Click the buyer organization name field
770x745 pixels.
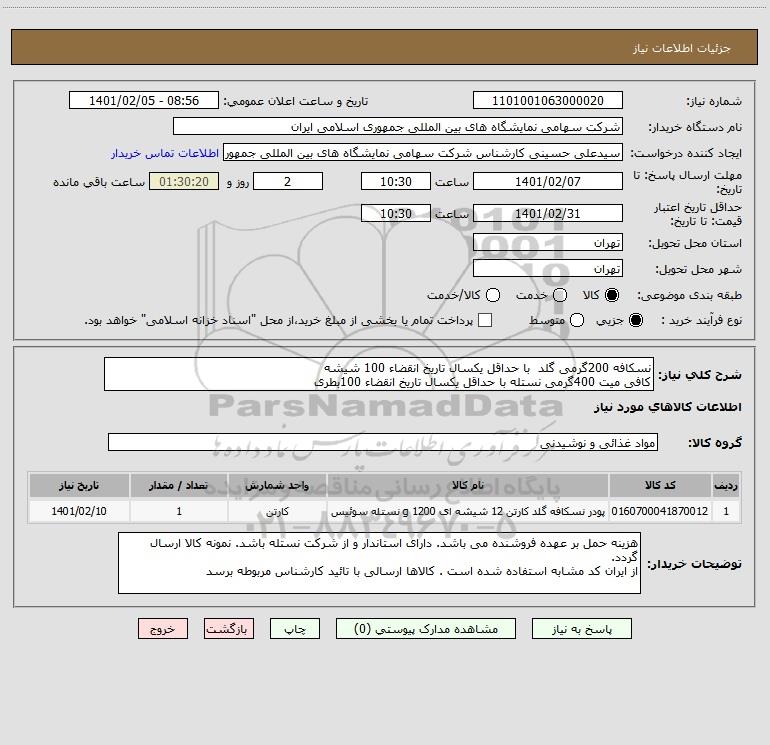[398, 126]
